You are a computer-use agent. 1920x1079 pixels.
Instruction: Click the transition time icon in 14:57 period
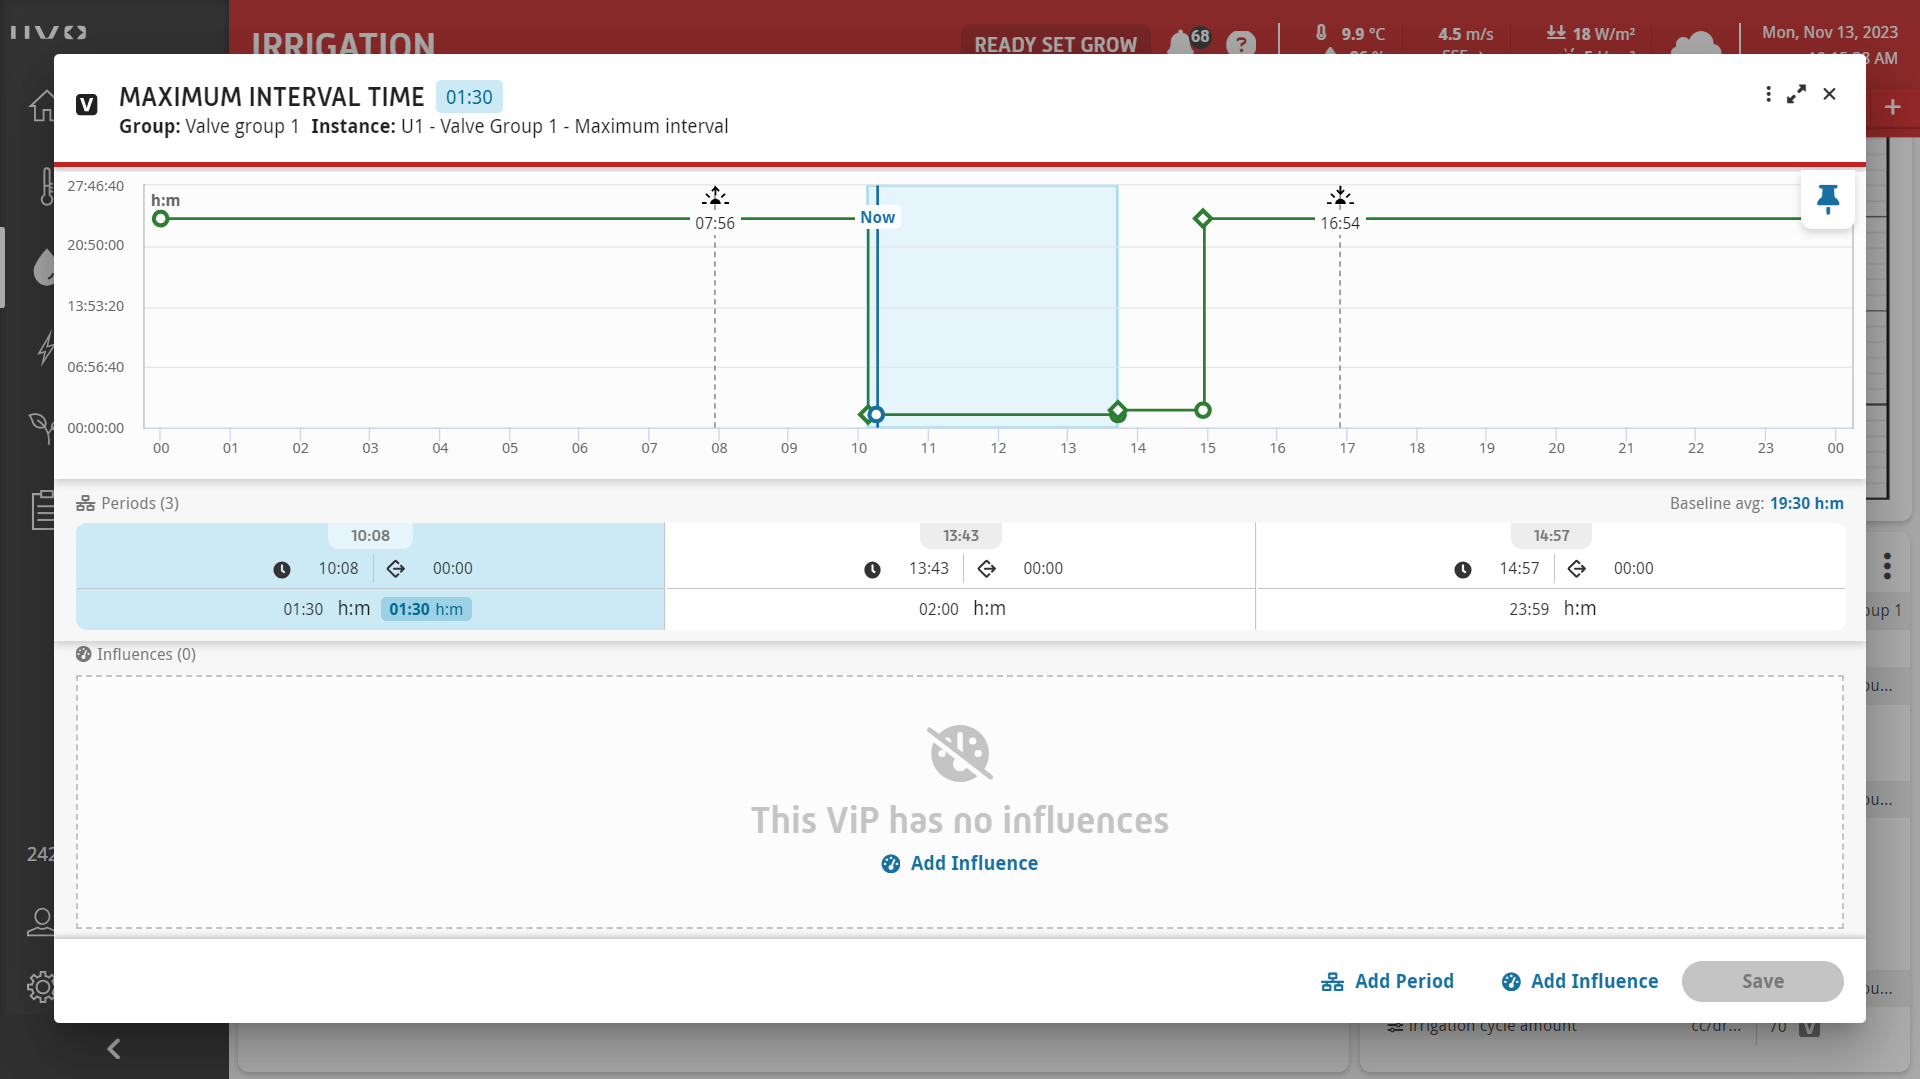(1577, 569)
